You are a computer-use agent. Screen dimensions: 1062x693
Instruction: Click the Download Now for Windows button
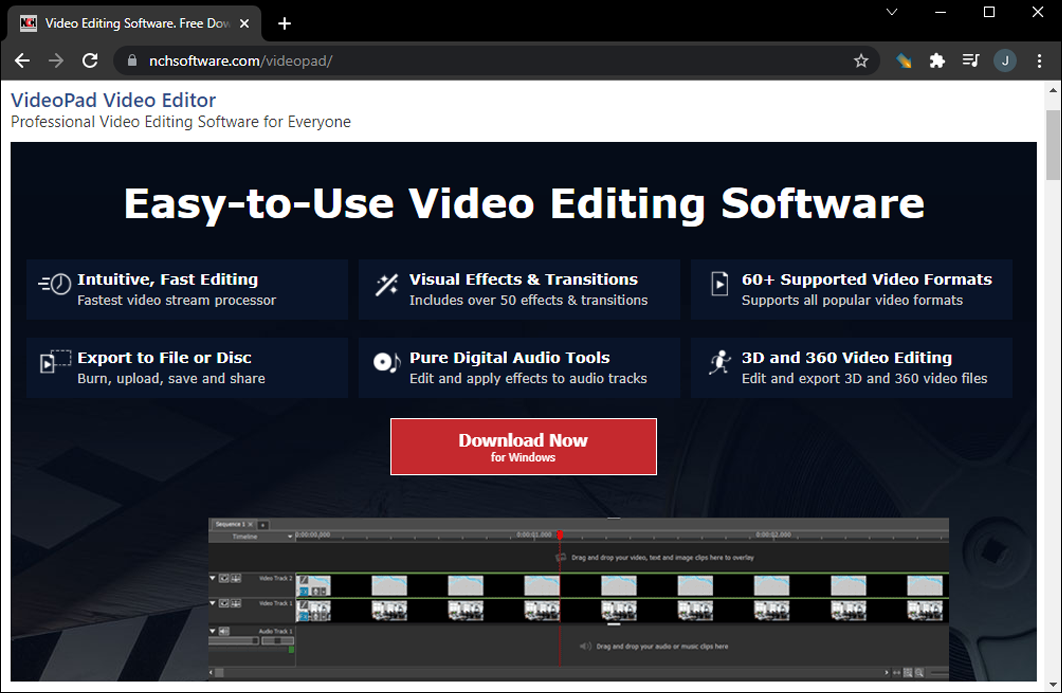point(523,446)
